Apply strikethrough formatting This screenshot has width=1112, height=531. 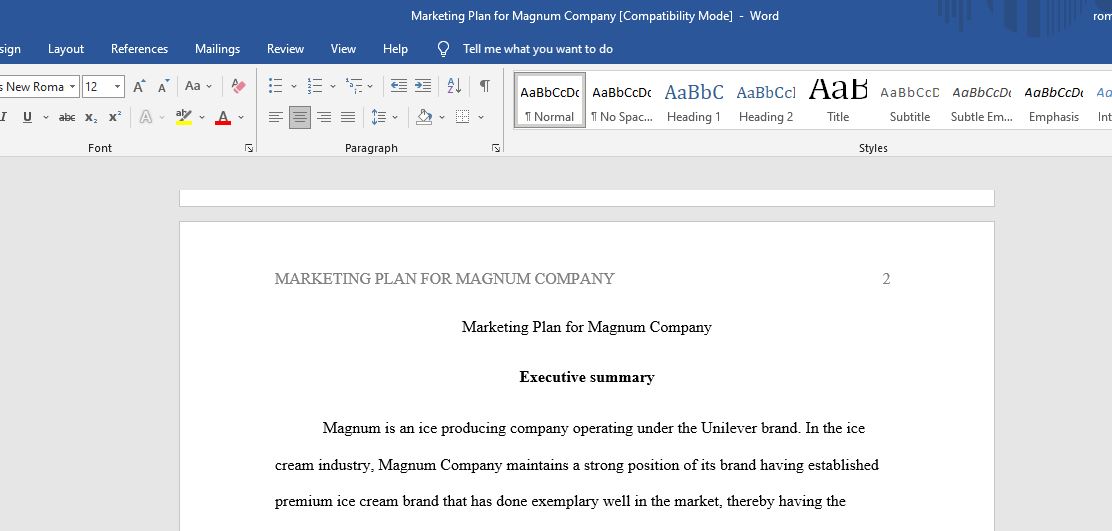point(67,117)
